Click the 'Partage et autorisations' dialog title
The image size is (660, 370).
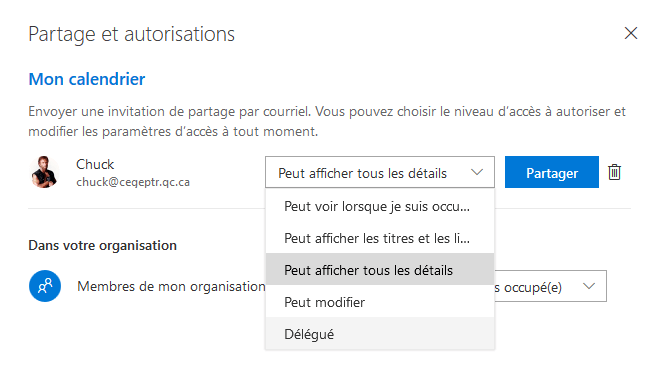point(131,34)
